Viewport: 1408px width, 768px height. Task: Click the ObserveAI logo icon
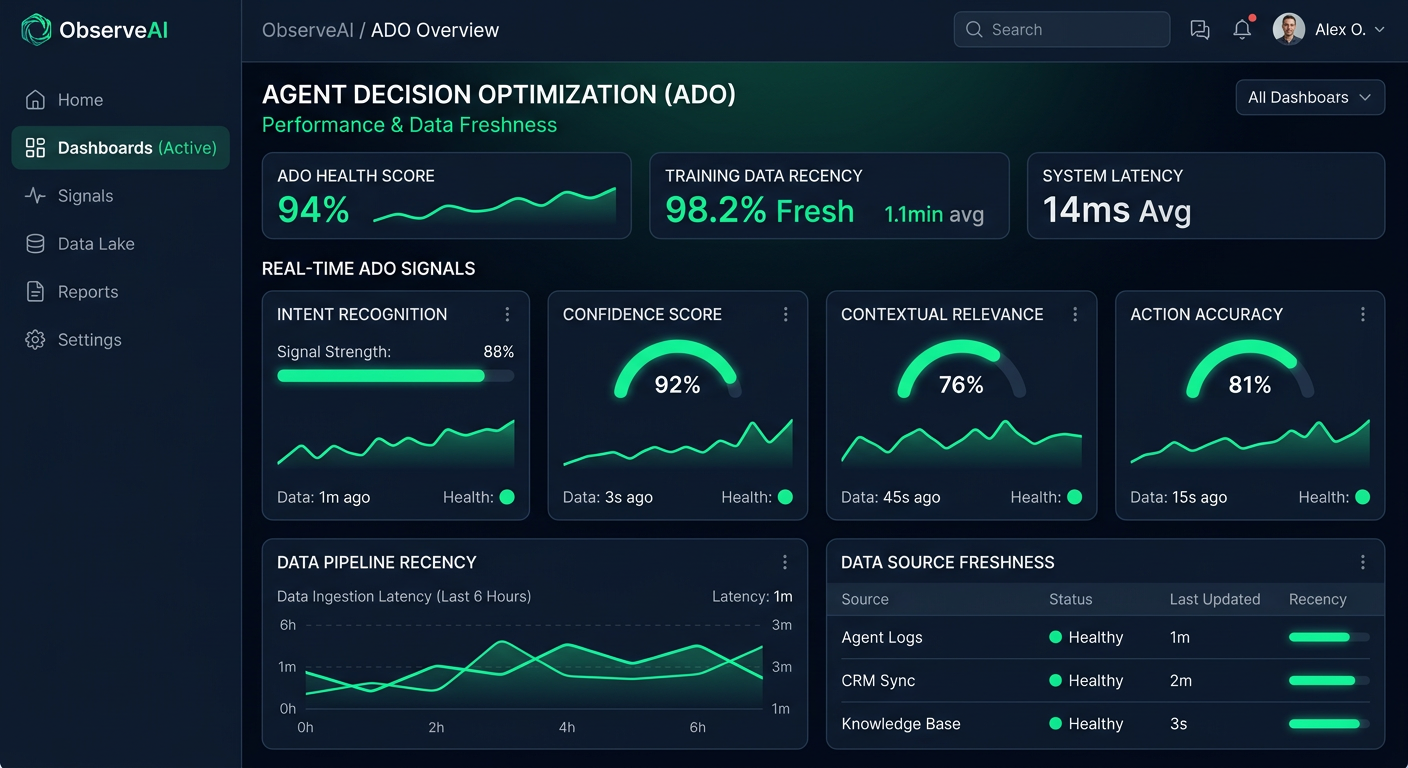tap(35, 30)
